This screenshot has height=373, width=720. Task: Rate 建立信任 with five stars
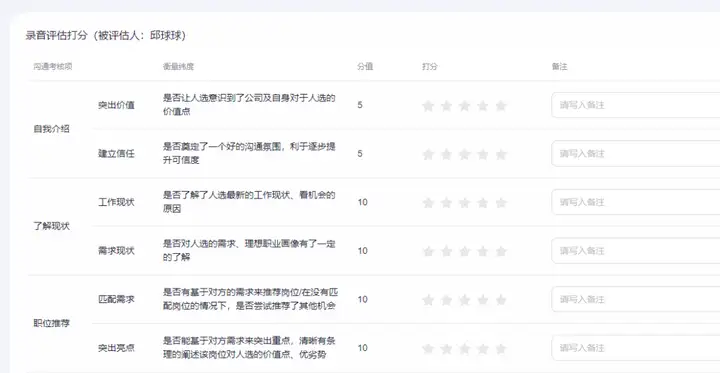pyautogui.click(x=501, y=154)
